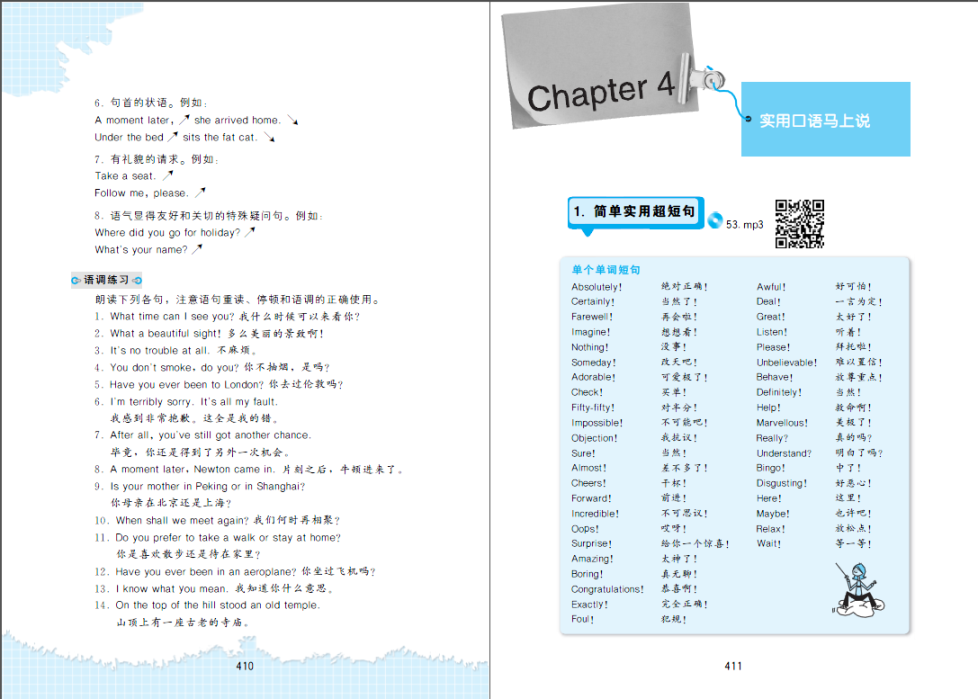The height and width of the screenshot is (699, 978).
Task: Click rising arrow after "Follow me, please."
Action: (x=200, y=192)
